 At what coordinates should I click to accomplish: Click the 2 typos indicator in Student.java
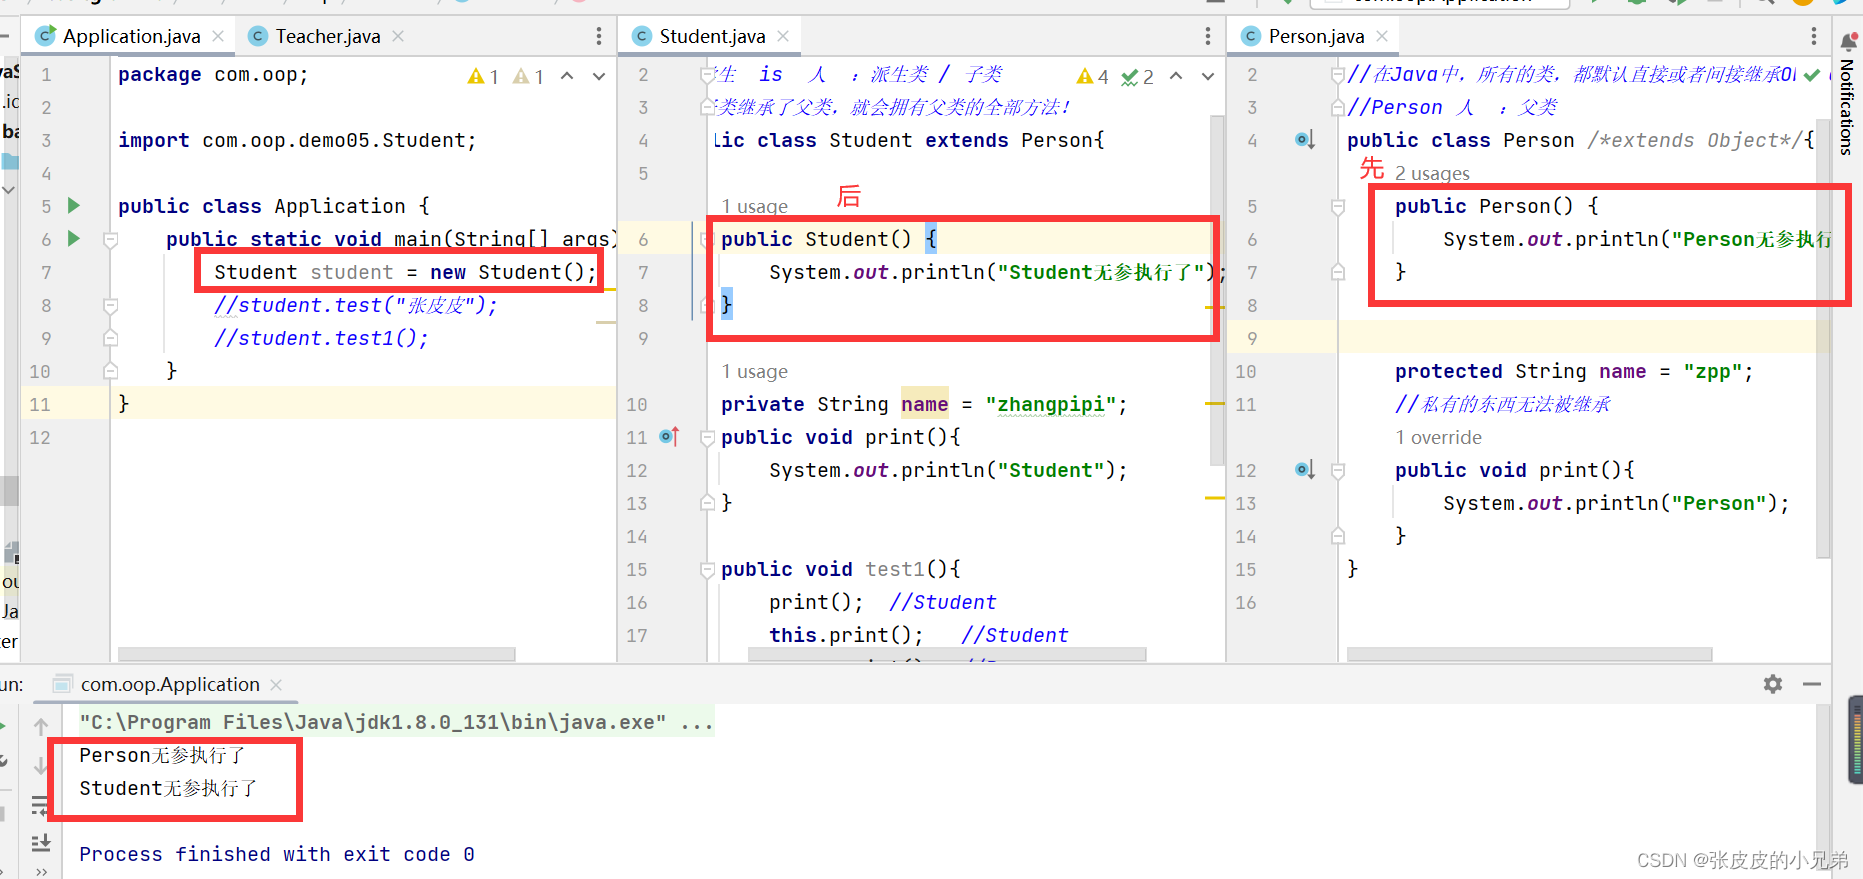coord(1138,76)
